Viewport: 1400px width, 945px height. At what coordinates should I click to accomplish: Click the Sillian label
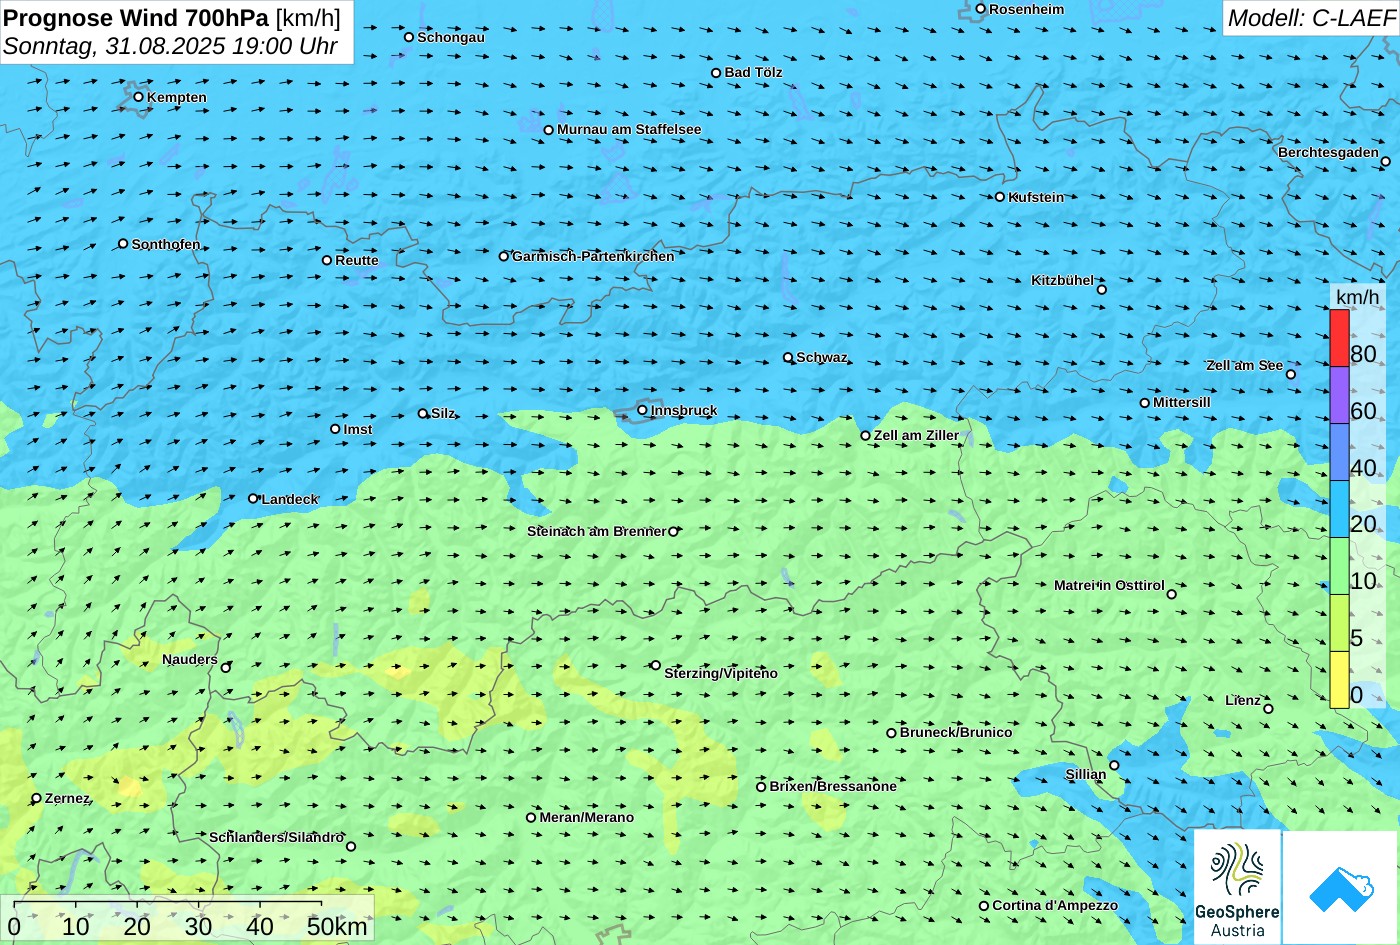coord(1086,774)
